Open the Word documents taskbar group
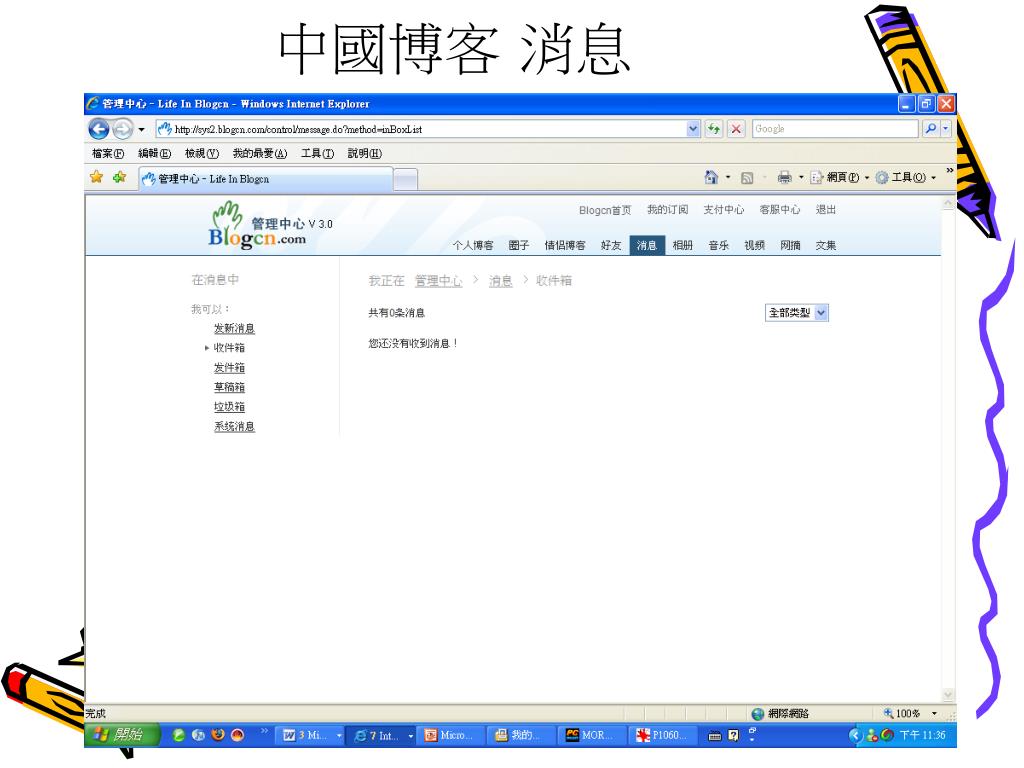The image size is (1024, 768). (312, 735)
